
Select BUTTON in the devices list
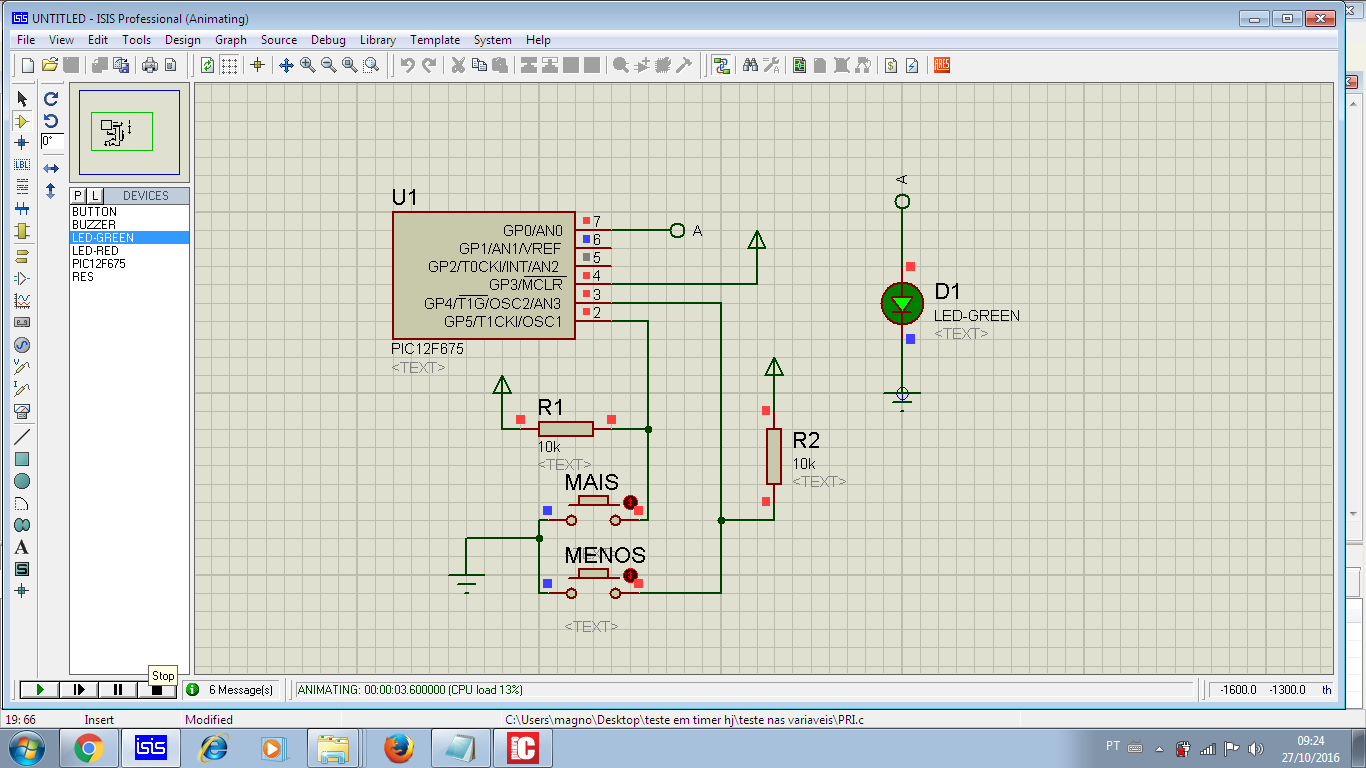coord(129,212)
